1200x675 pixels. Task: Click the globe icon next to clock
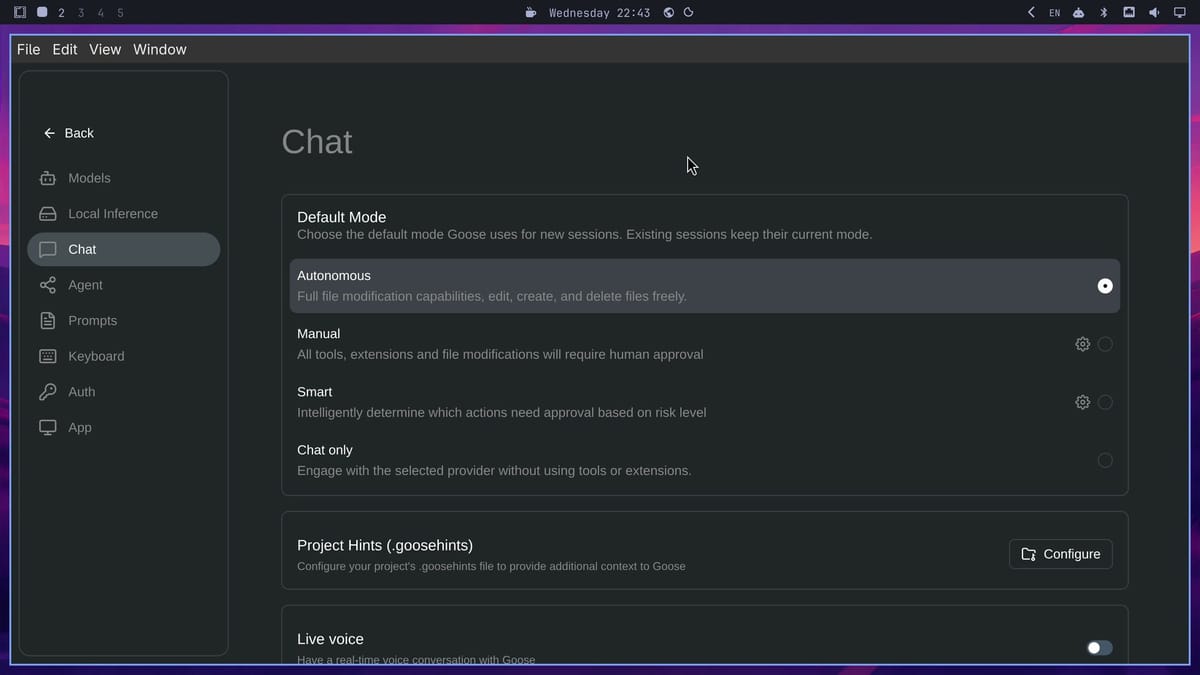(669, 13)
